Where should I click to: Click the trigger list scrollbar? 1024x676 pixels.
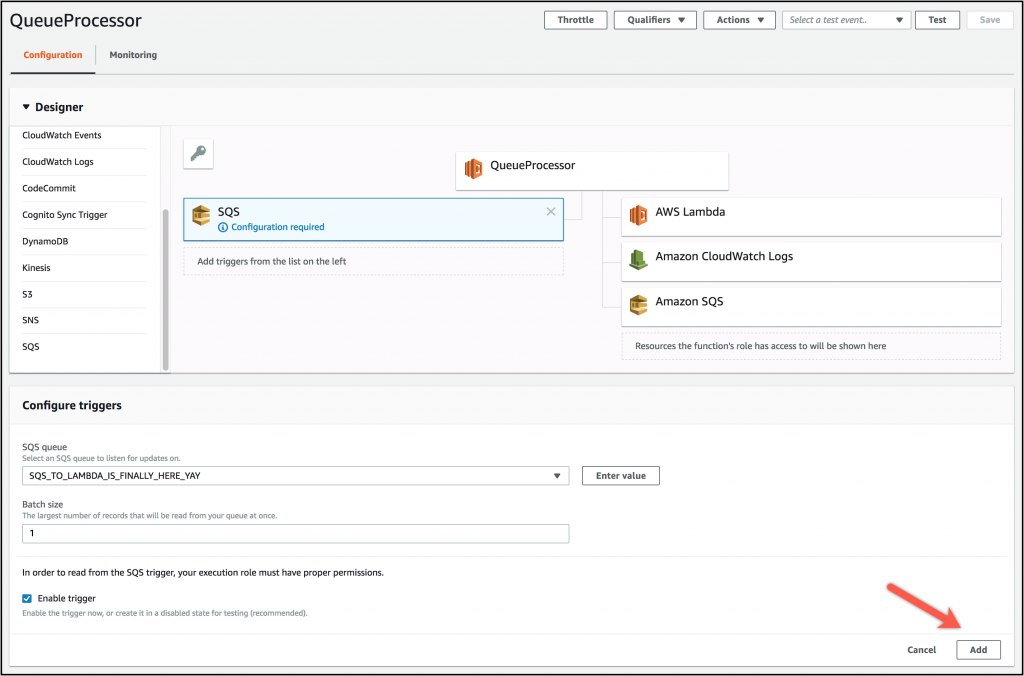165,289
